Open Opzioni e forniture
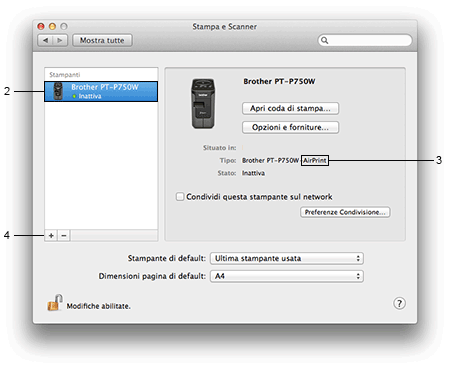 coord(290,127)
